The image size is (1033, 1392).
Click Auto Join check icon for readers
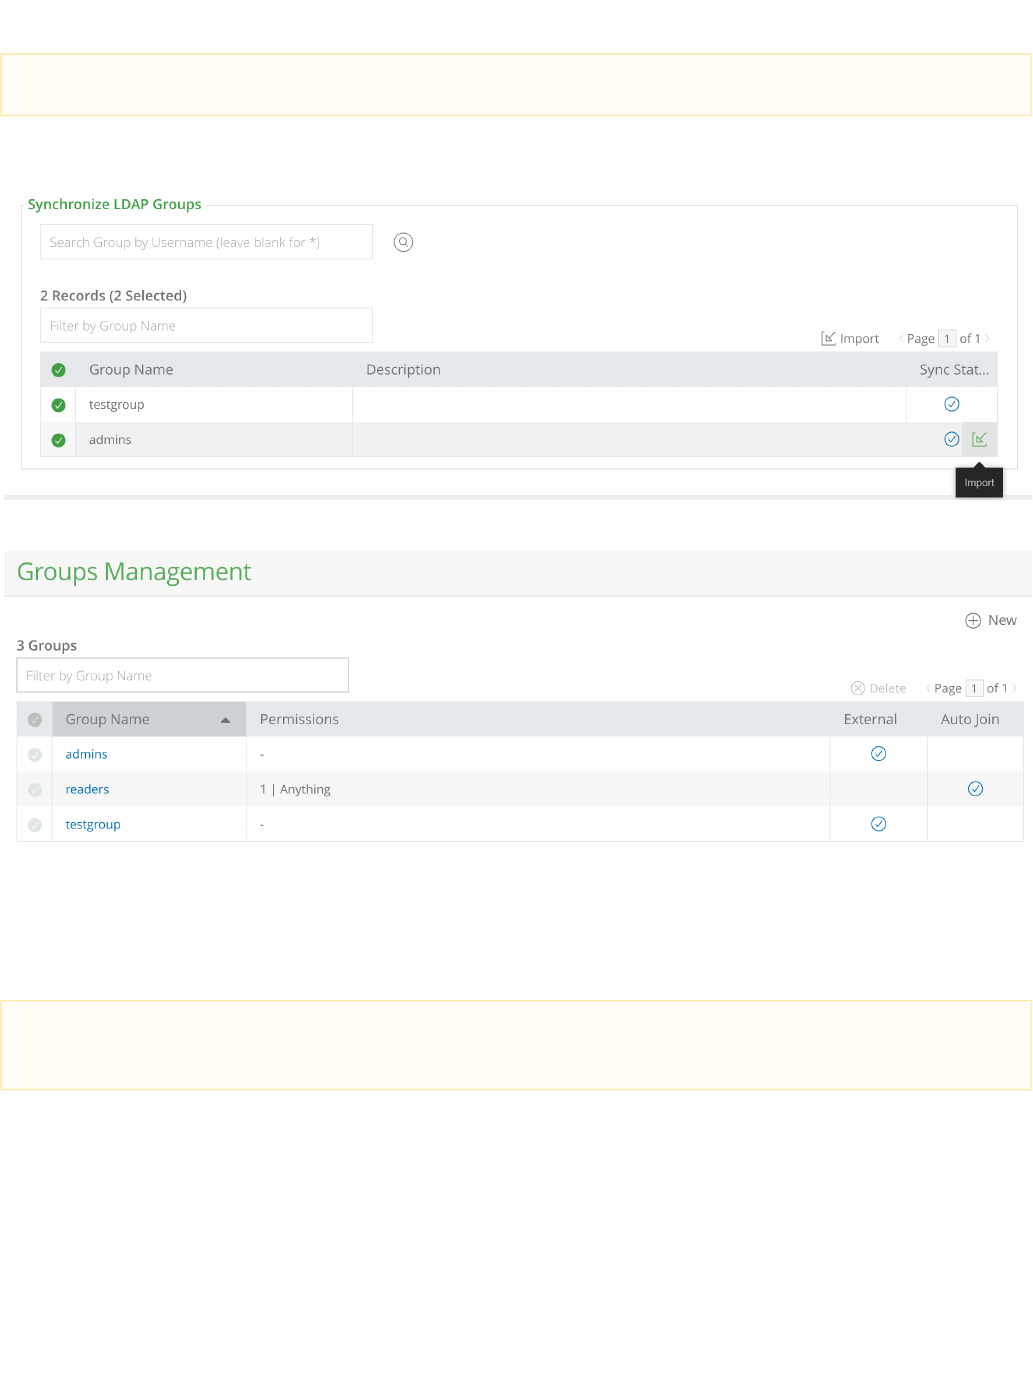975,789
